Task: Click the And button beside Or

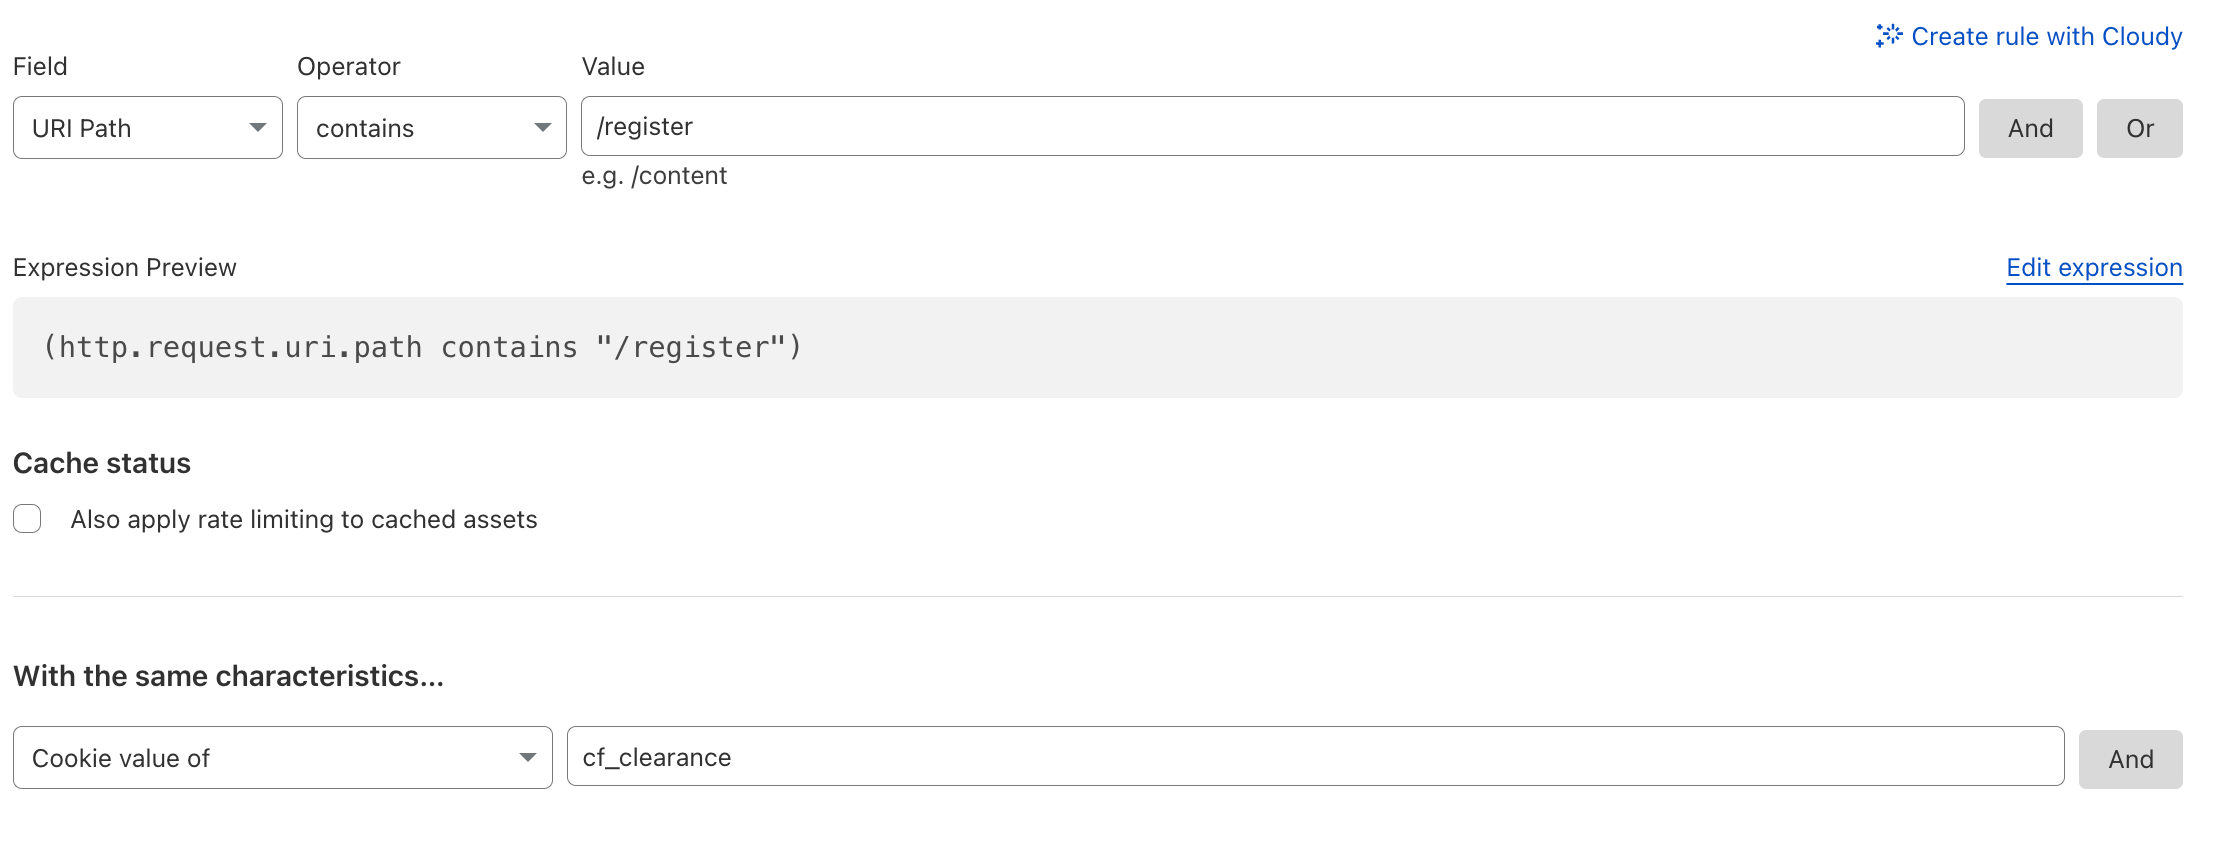Action: click(x=2030, y=128)
